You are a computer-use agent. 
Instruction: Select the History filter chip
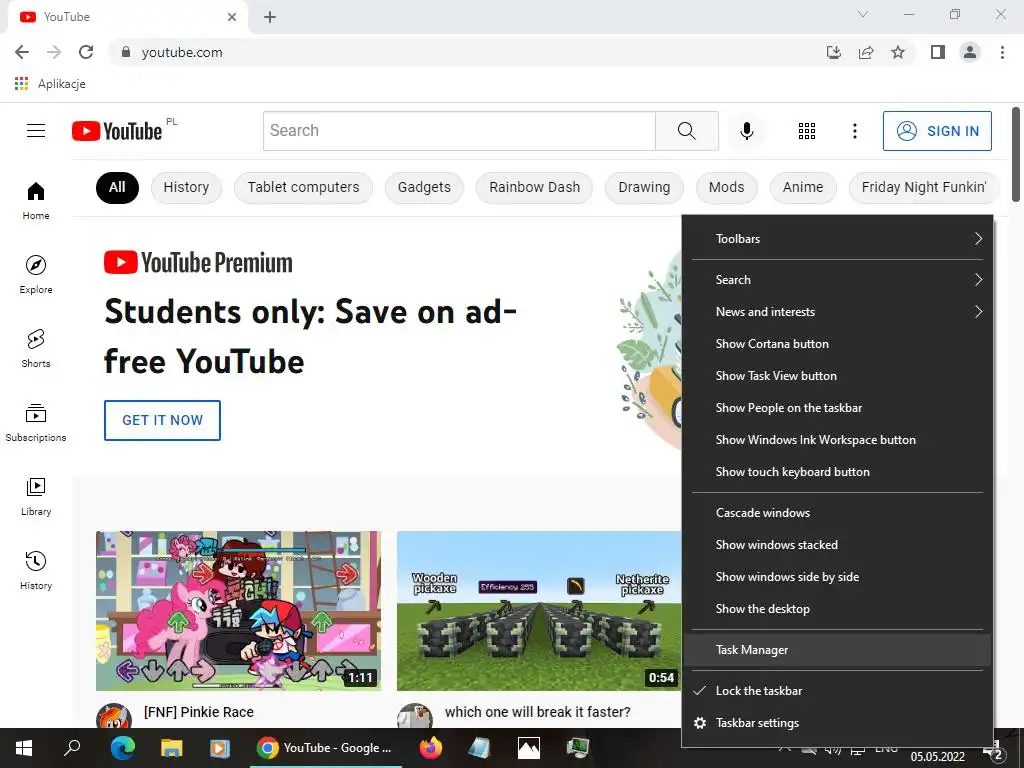(186, 187)
